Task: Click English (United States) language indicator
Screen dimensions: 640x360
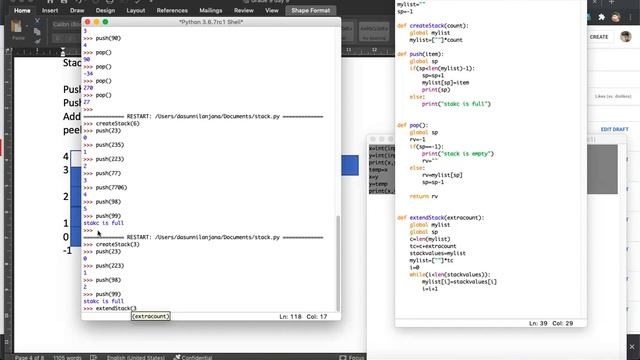Action: pyautogui.click(x=136, y=358)
